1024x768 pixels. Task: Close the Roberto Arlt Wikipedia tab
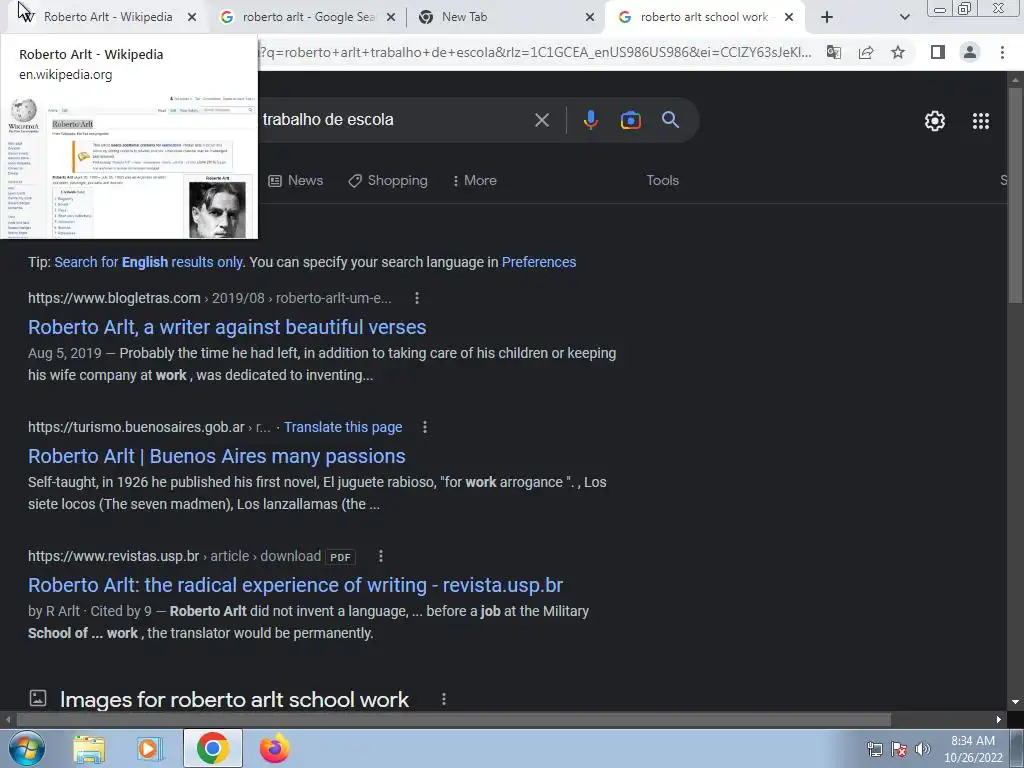(192, 17)
